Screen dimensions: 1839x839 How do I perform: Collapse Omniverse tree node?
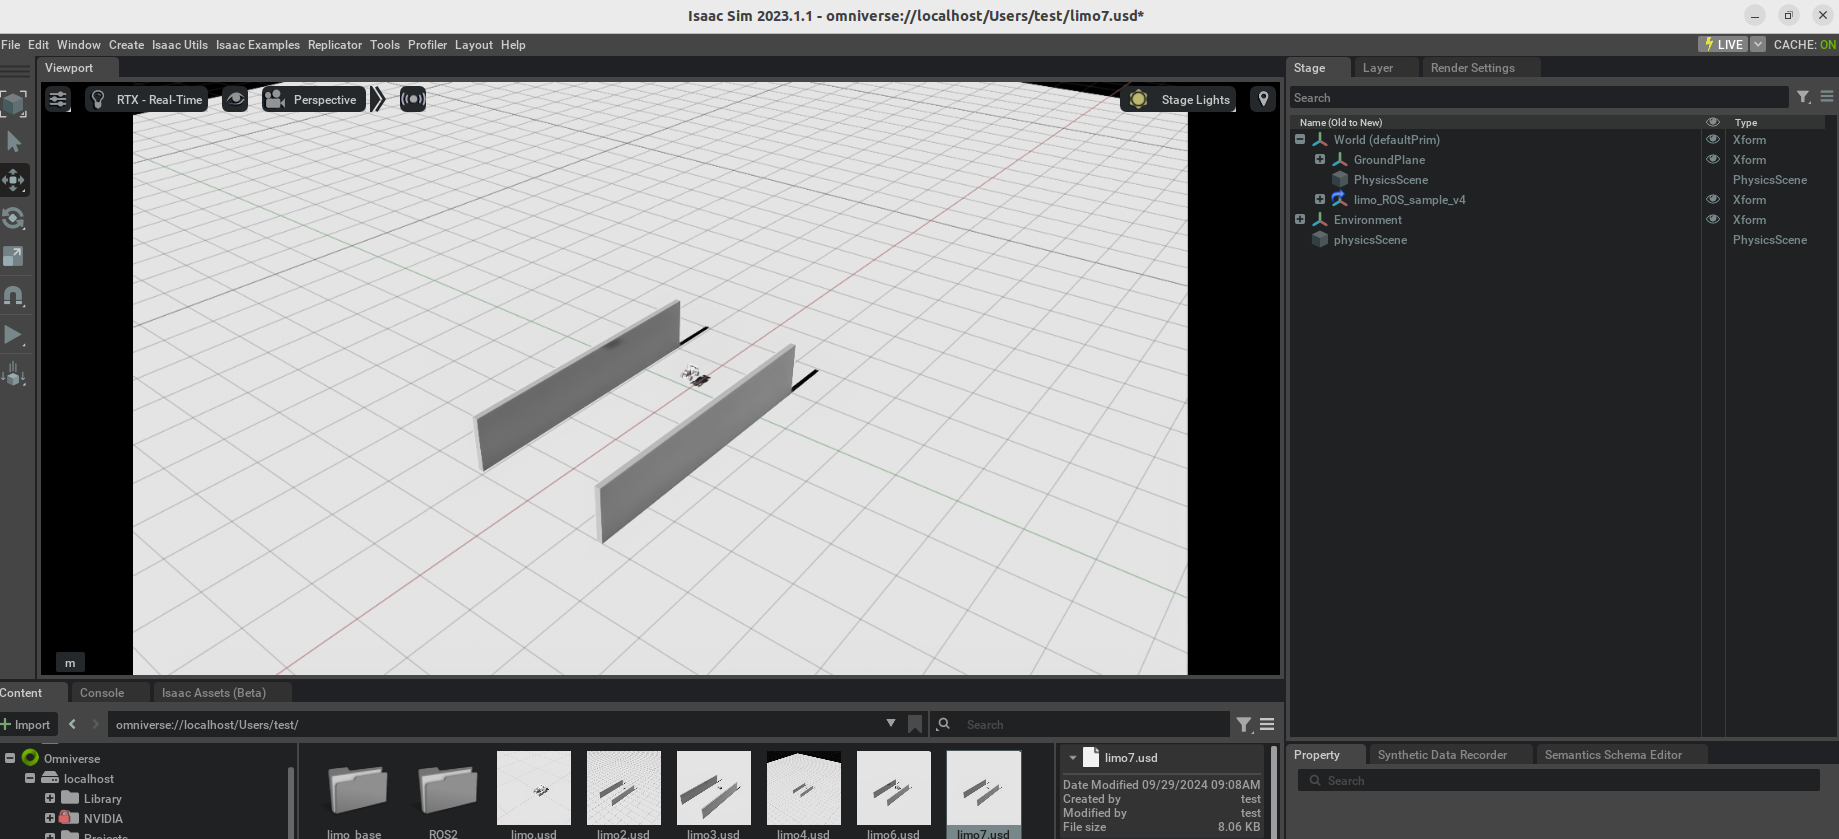[x=10, y=758]
